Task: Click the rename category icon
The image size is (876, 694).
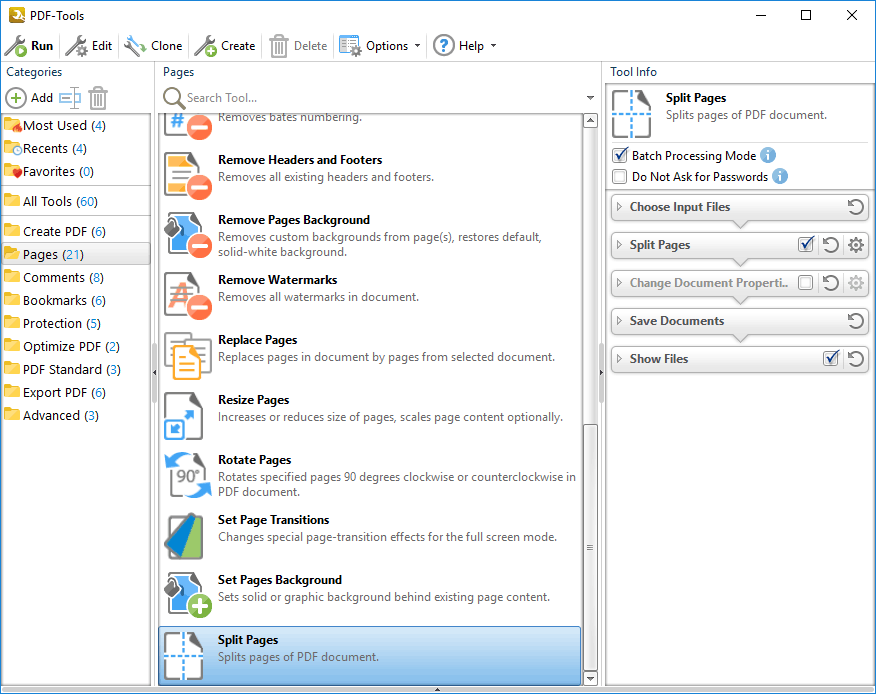Action: coord(70,98)
